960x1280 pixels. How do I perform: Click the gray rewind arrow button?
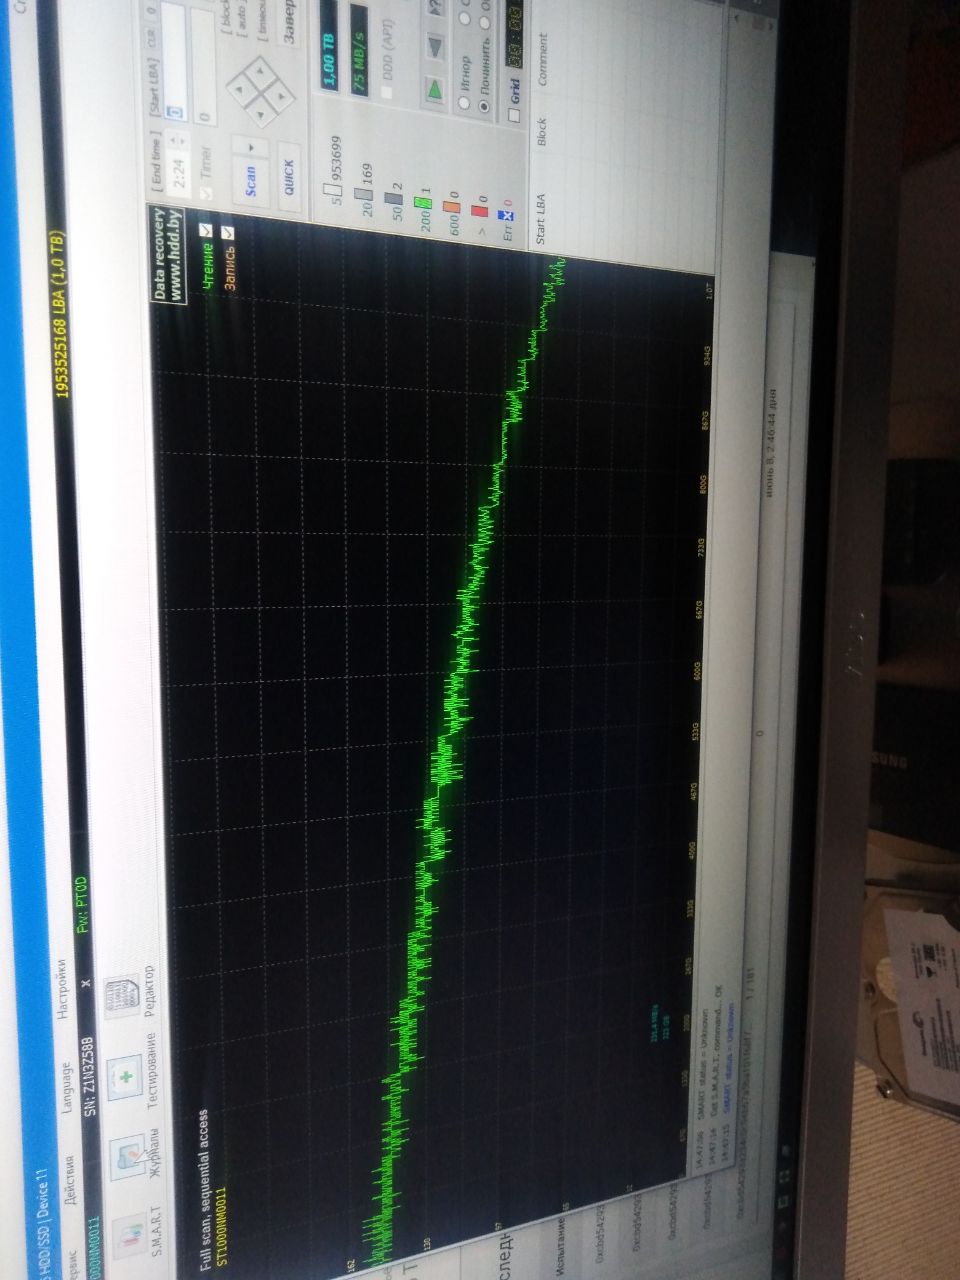click(x=435, y=45)
